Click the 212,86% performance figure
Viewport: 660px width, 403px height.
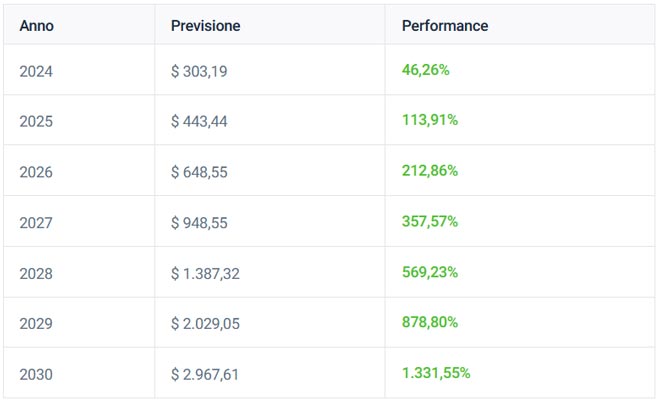430,172
